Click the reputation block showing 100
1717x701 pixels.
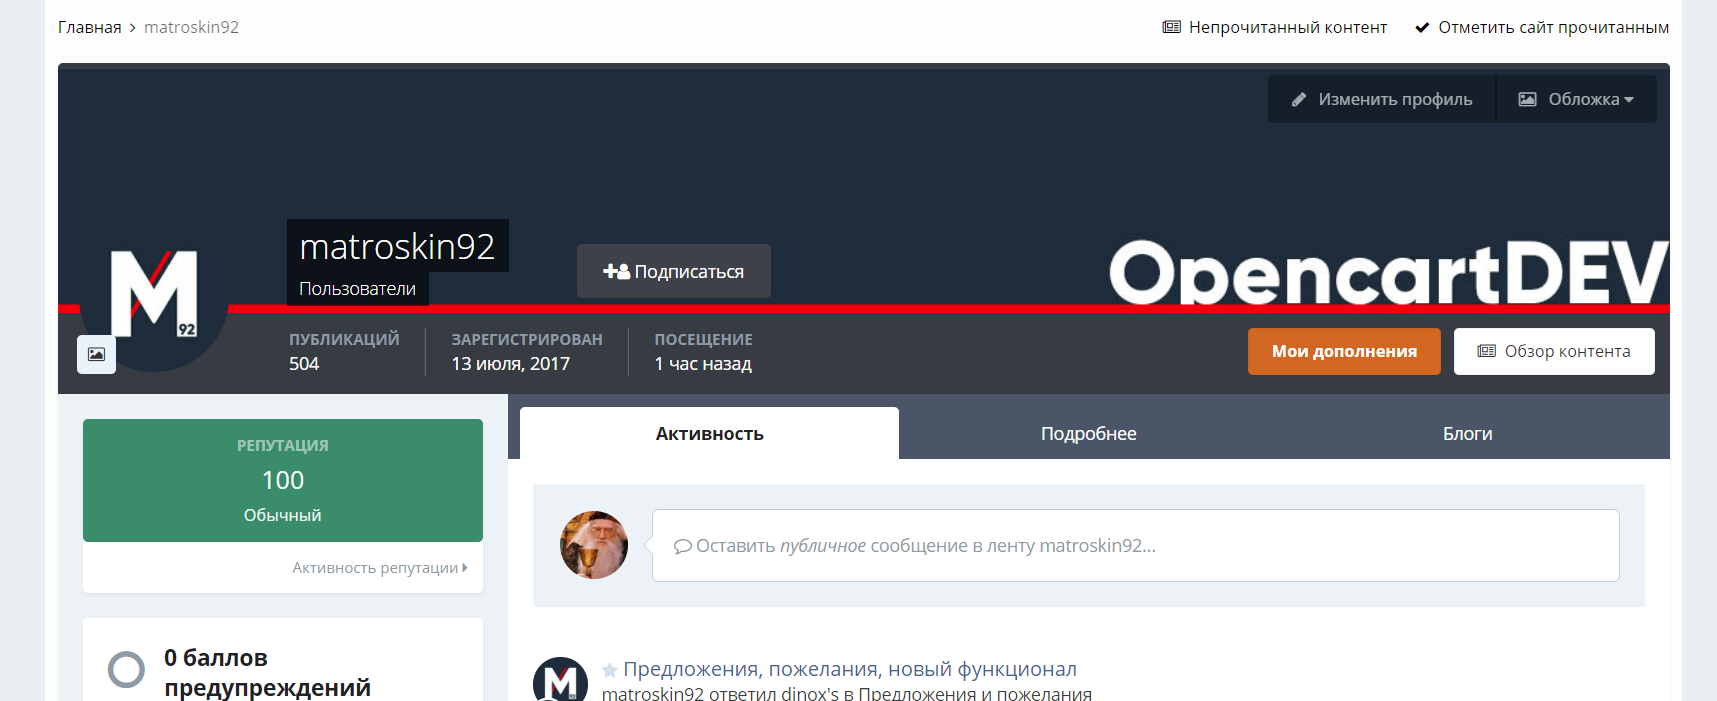(283, 480)
